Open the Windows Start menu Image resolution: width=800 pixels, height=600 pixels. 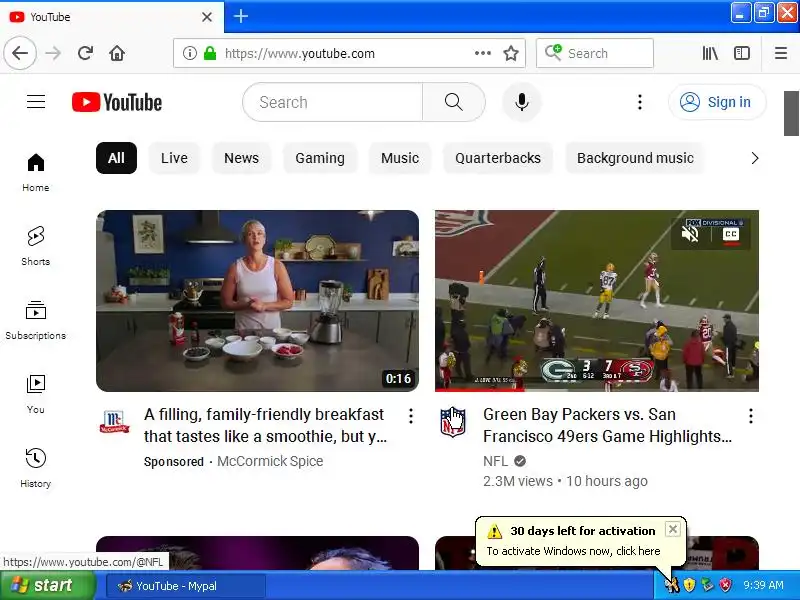pos(48,585)
